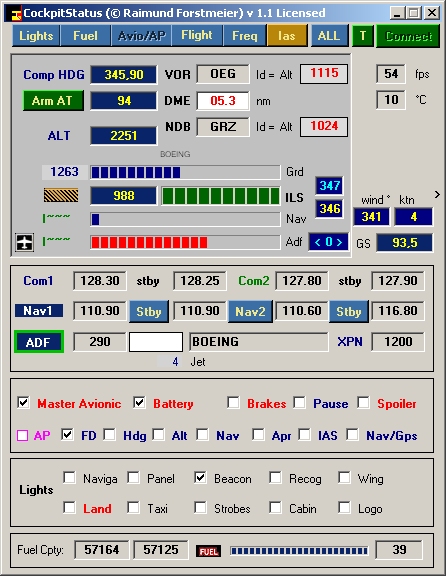Enable the AP autopilot checkbox
Screen dimensions: 446x576
pyautogui.click(x=22, y=436)
